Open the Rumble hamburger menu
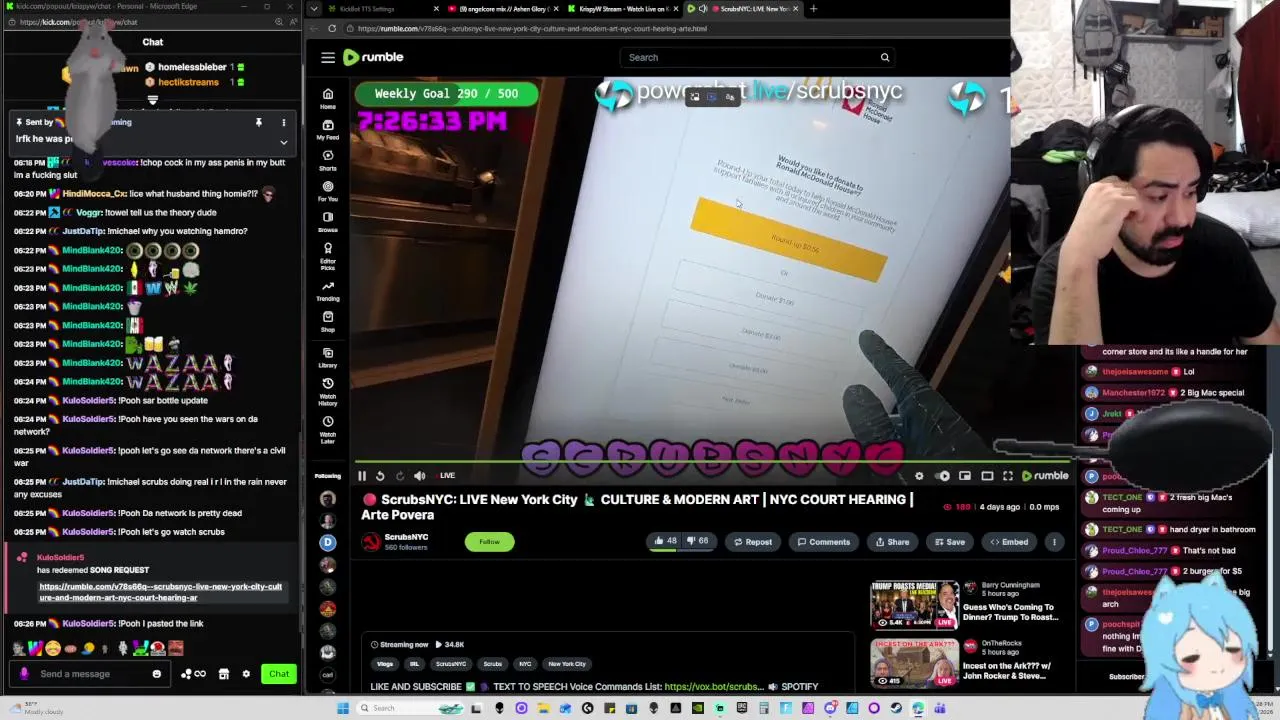 coord(328,57)
